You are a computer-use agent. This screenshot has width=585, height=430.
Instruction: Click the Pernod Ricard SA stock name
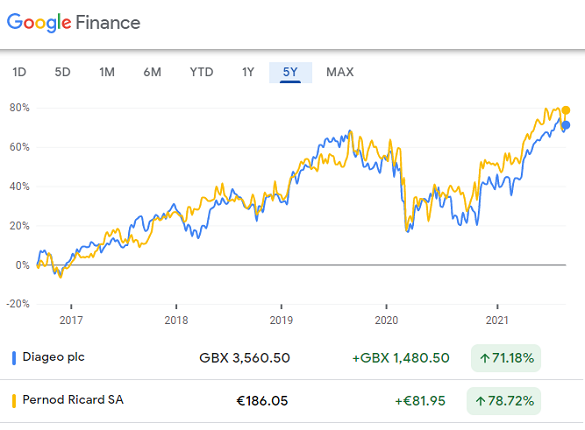(x=73, y=400)
